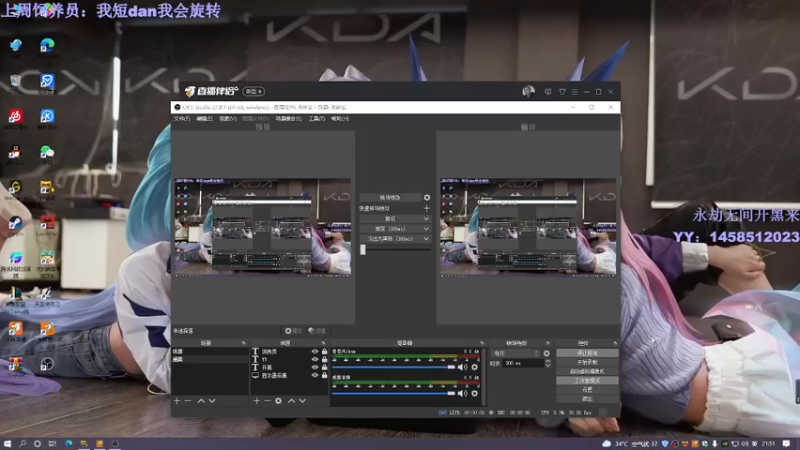
Task: Click 开始录制 start recording button
Action: pos(587,362)
